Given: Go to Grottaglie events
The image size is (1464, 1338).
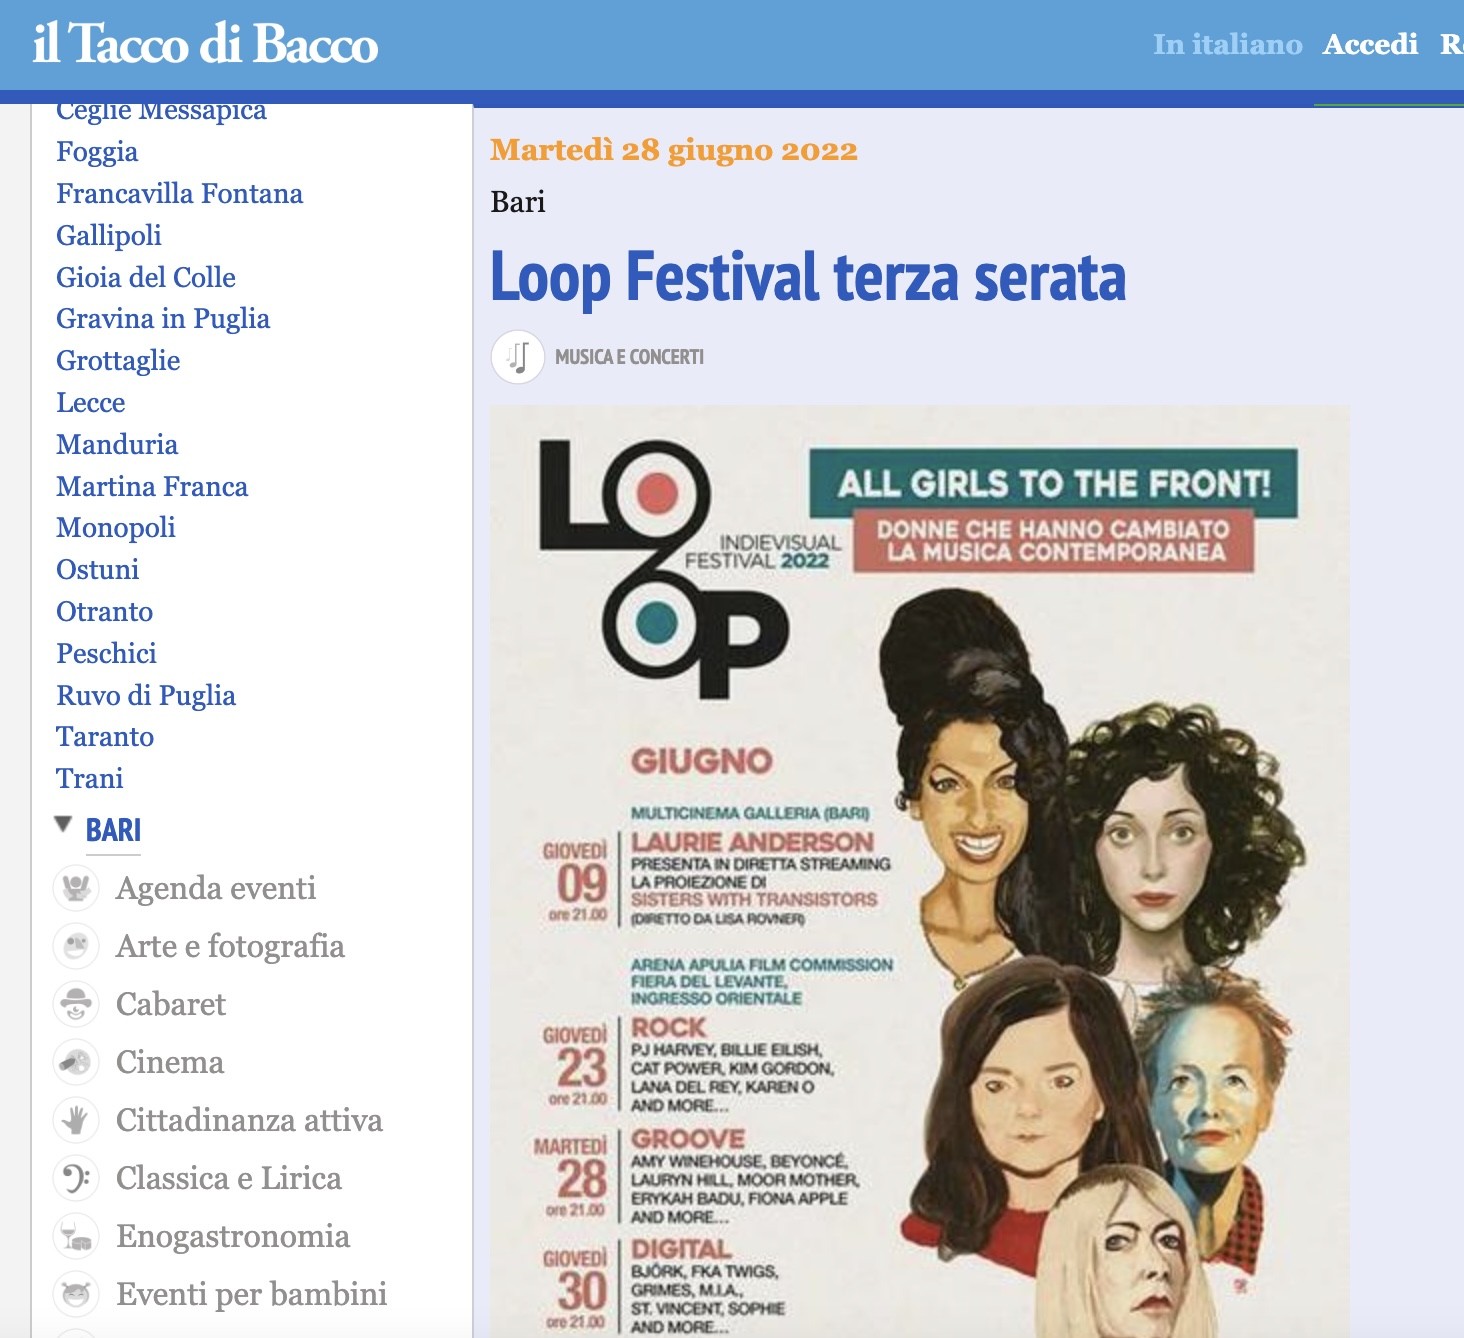Looking at the screenshot, I should 118,360.
